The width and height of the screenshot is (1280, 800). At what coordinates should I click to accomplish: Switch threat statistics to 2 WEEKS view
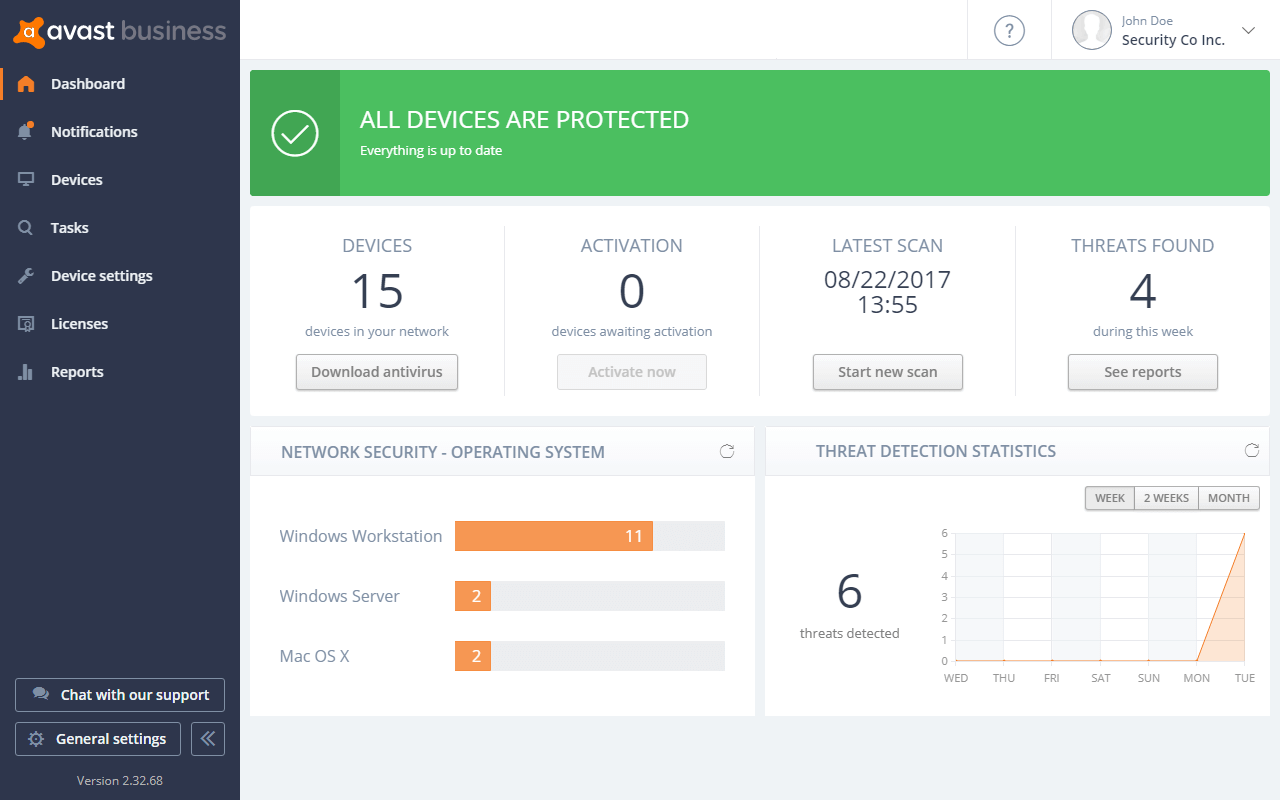tap(1166, 497)
